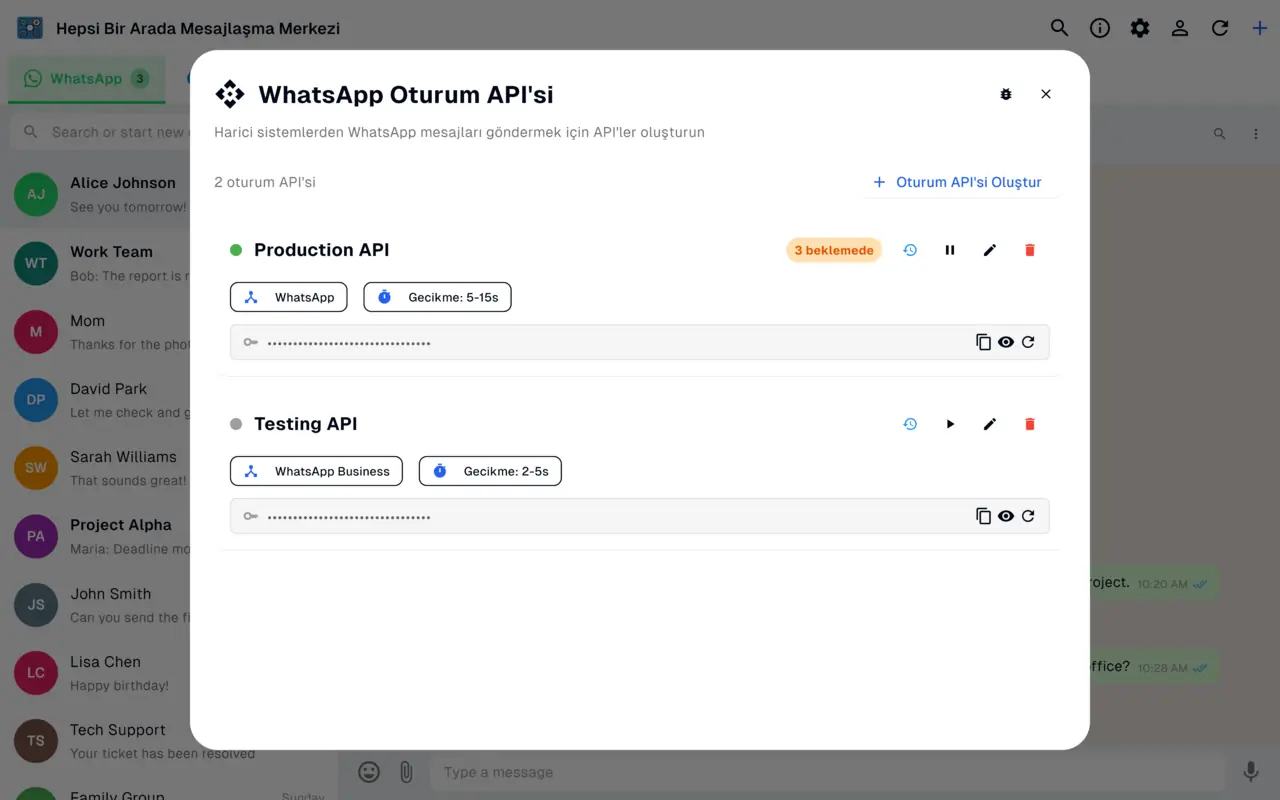The height and width of the screenshot is (800, 1280).
Task: Copy the Production API key
Action: pyautogui.click(x=984, y=342)
